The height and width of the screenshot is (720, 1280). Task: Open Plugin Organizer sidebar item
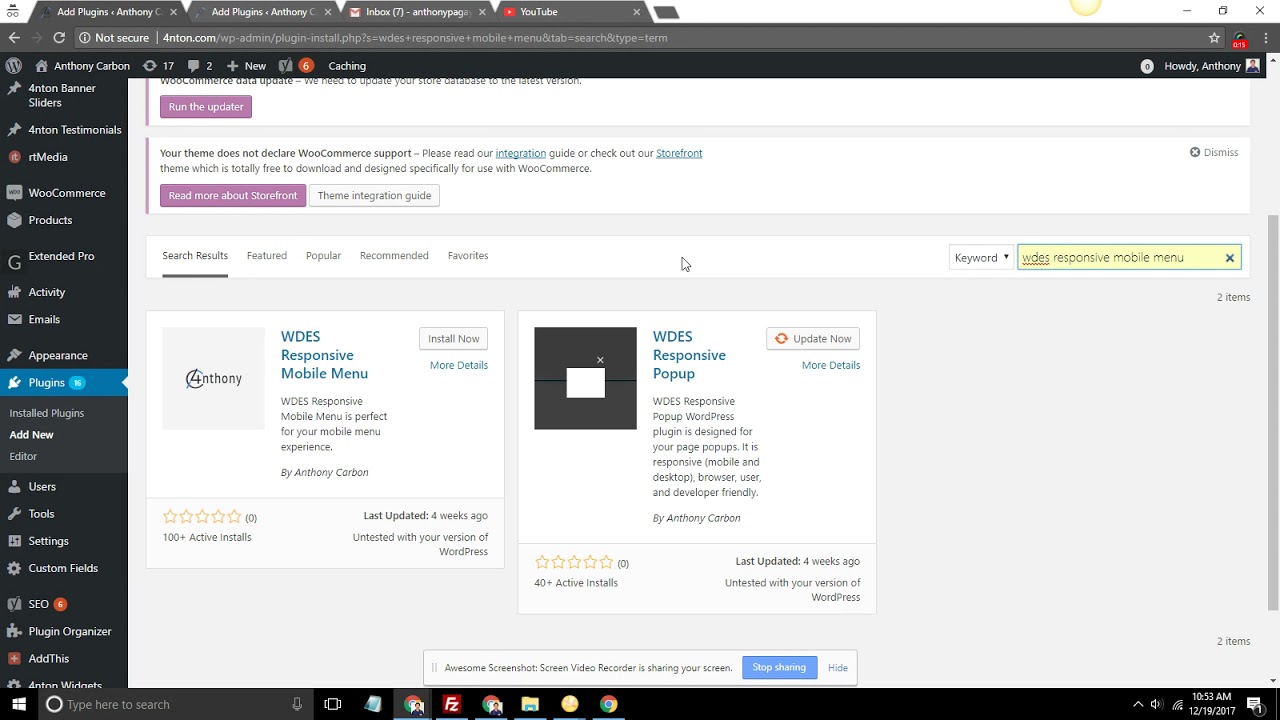[64, 631]
